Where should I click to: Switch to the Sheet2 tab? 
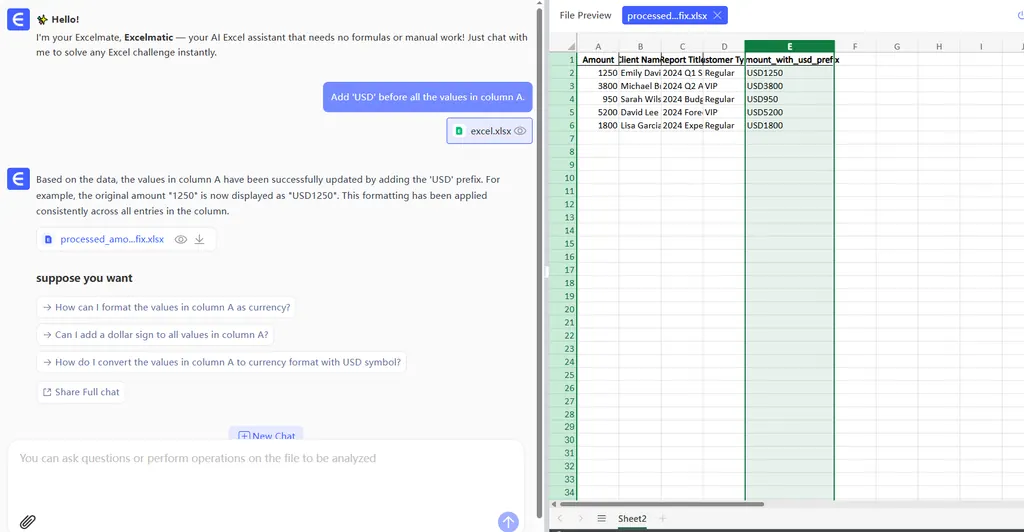(632, 518)
